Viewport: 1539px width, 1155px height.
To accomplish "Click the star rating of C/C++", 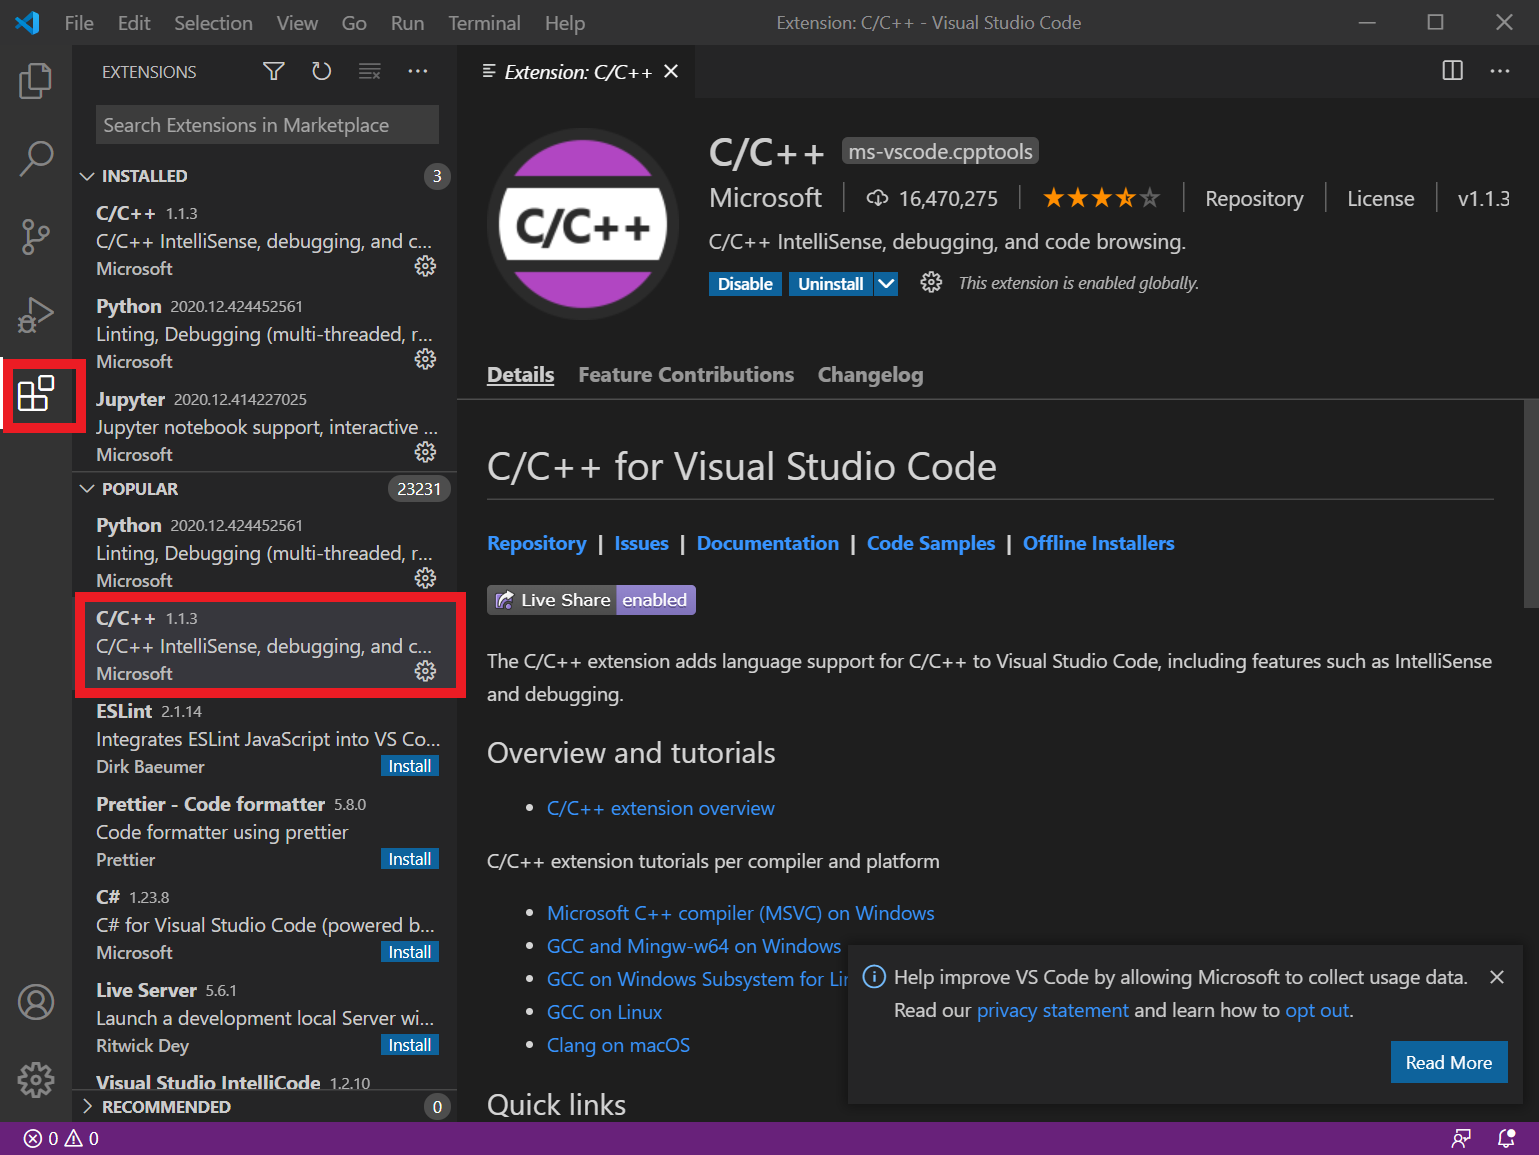I will pos(1101,198).
